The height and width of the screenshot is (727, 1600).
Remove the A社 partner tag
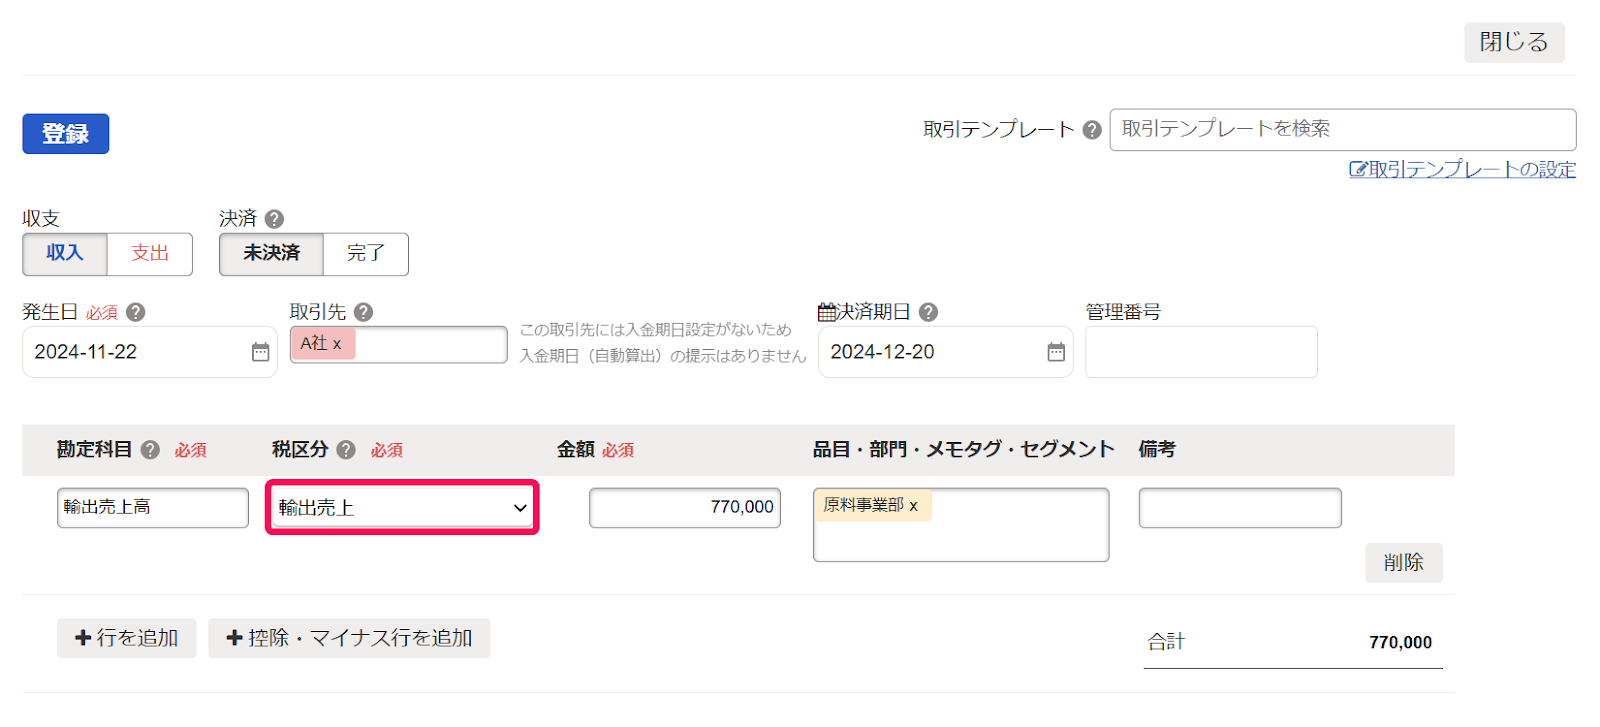[337, 344]
